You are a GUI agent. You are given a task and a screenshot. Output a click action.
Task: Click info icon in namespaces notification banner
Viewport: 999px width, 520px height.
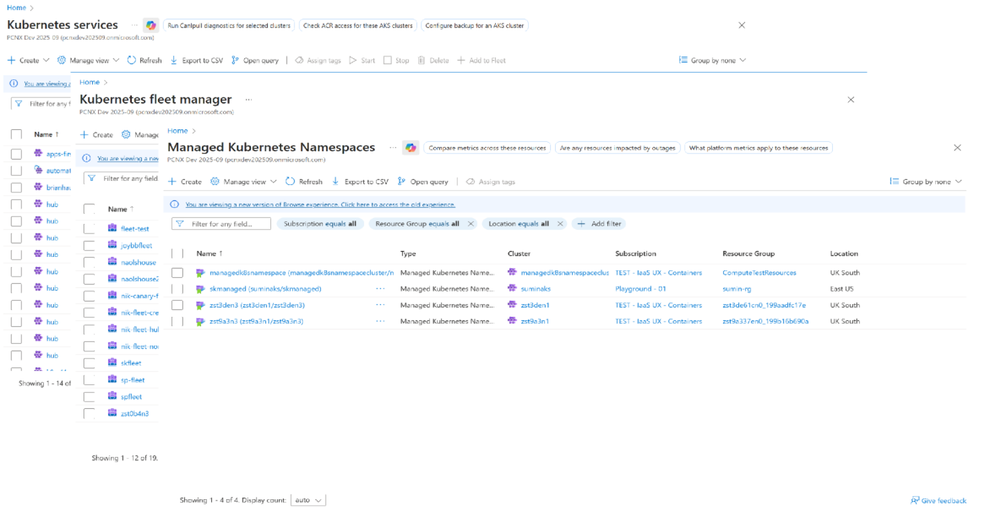click(175, 205)
